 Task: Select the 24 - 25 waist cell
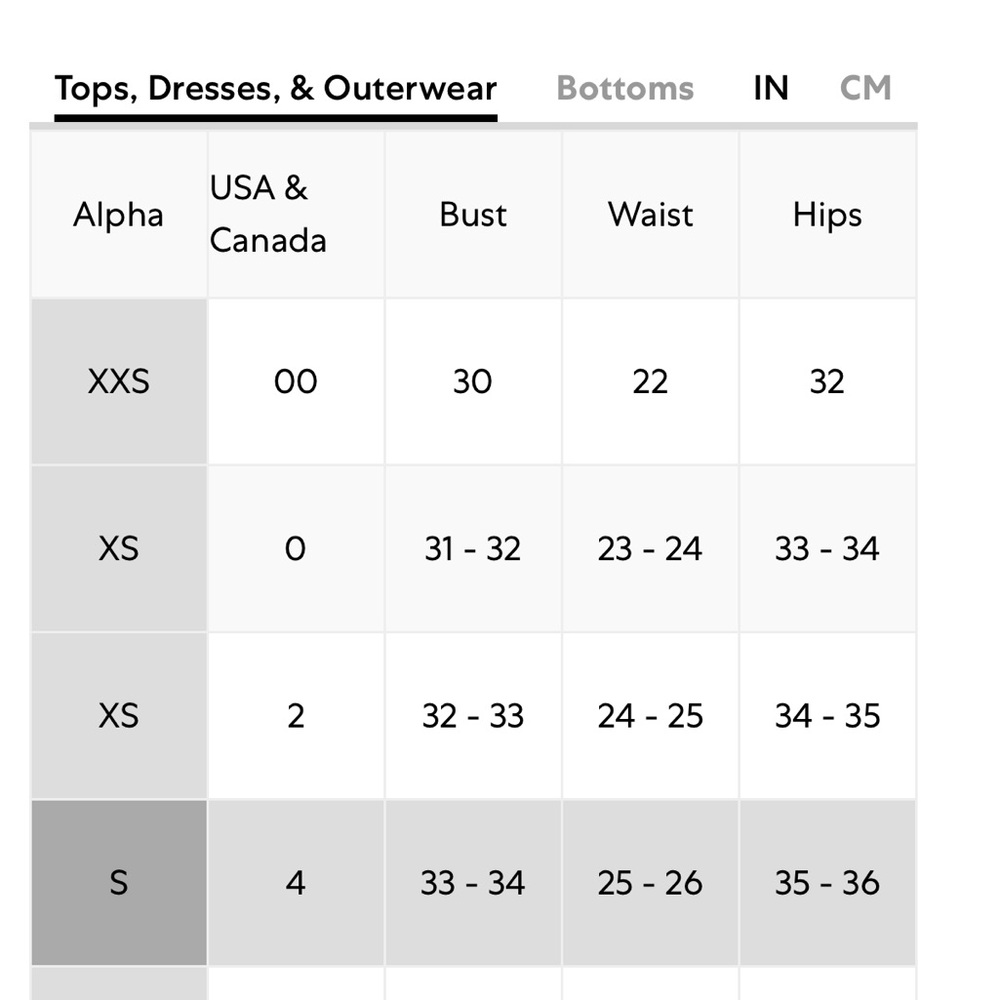coord(650,715)
